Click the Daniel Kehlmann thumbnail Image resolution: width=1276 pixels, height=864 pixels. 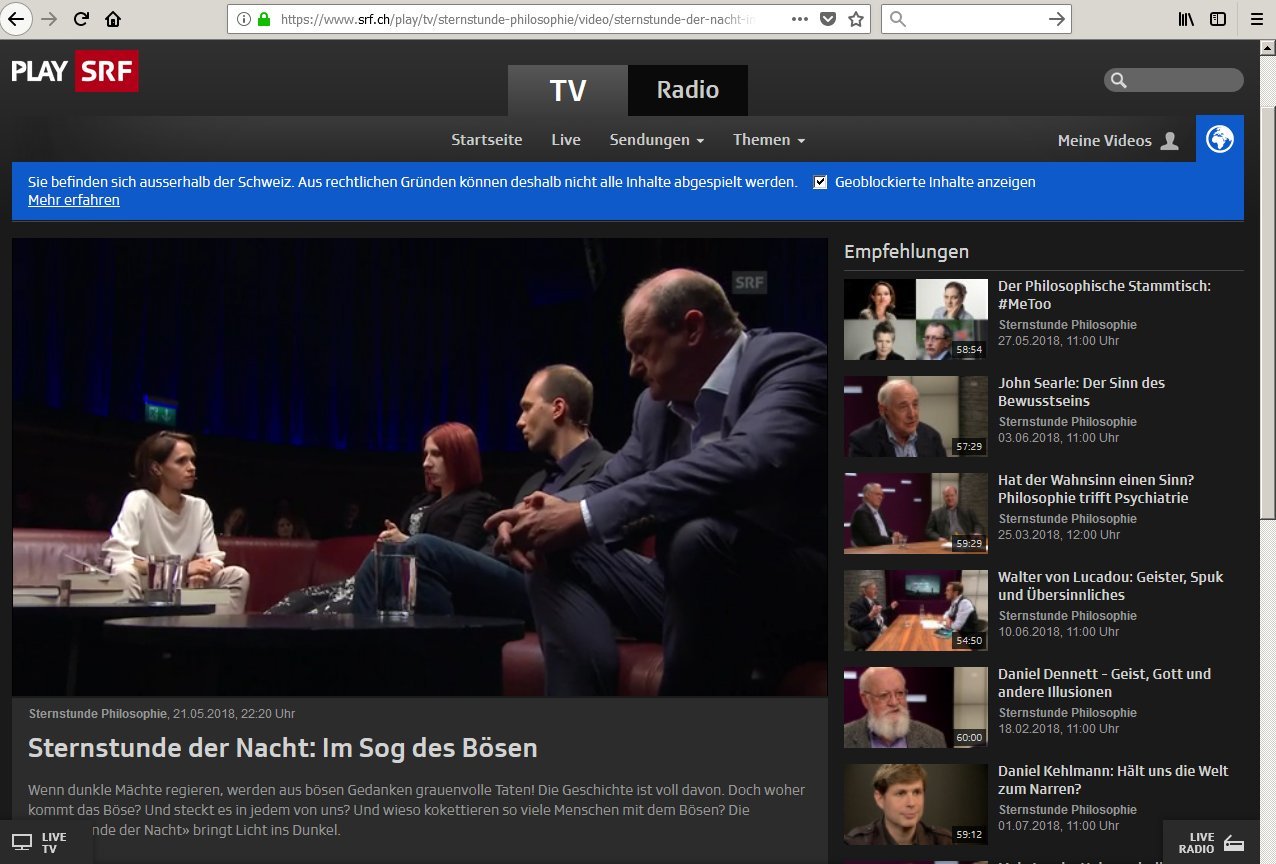[x=916, y=804]
